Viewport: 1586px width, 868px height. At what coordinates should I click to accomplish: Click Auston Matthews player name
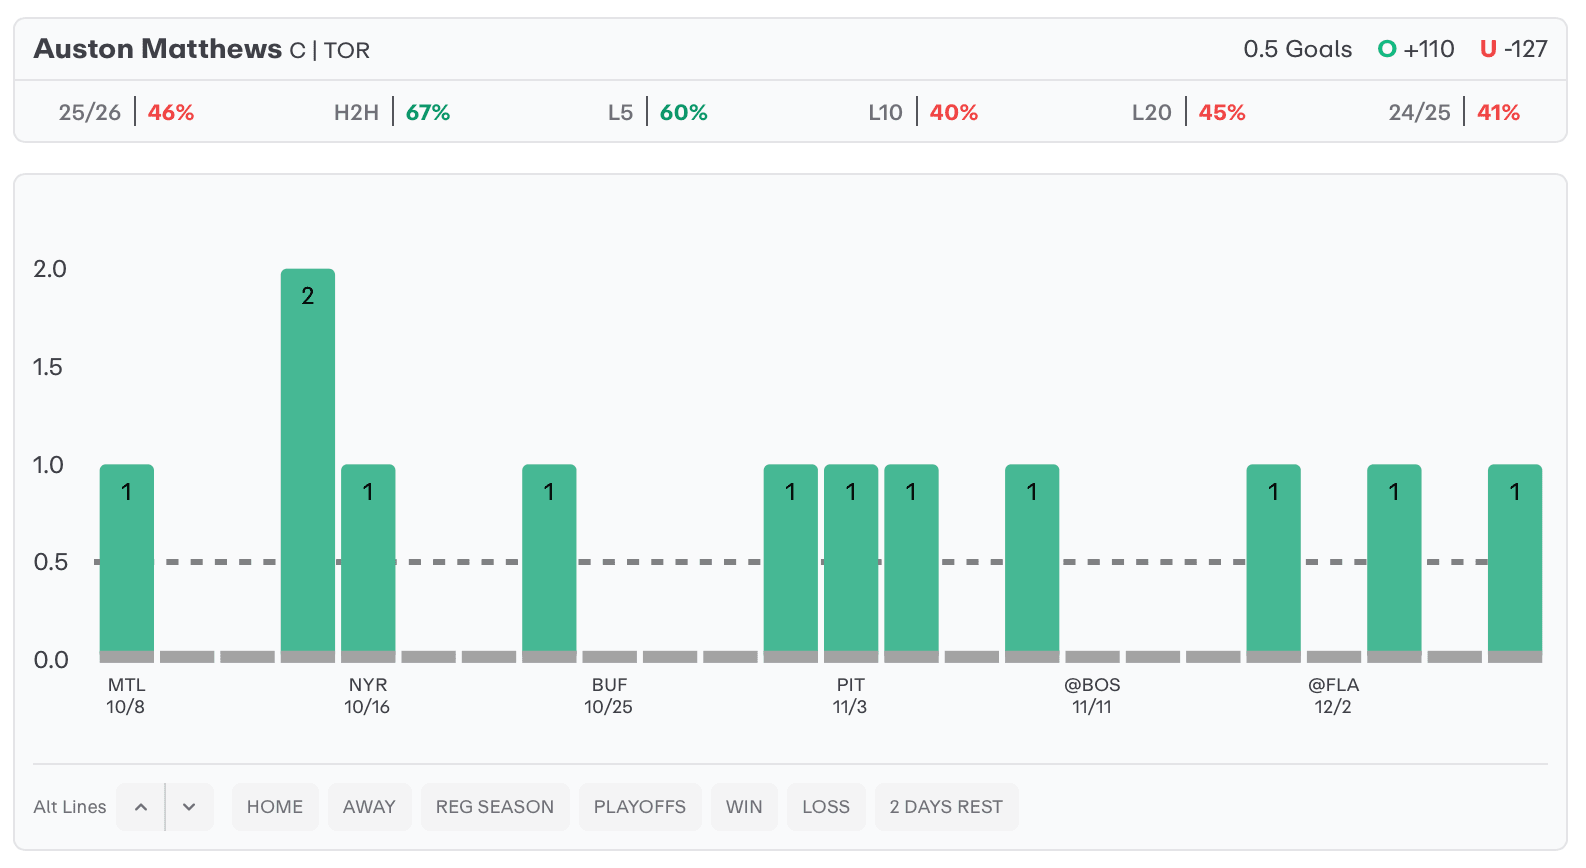click(158, 49)
